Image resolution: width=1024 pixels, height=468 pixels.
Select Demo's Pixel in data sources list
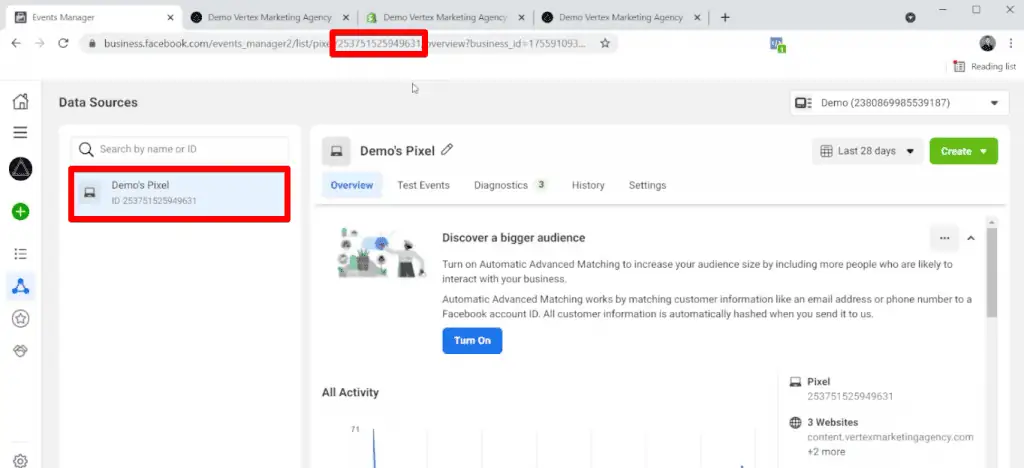179,193
